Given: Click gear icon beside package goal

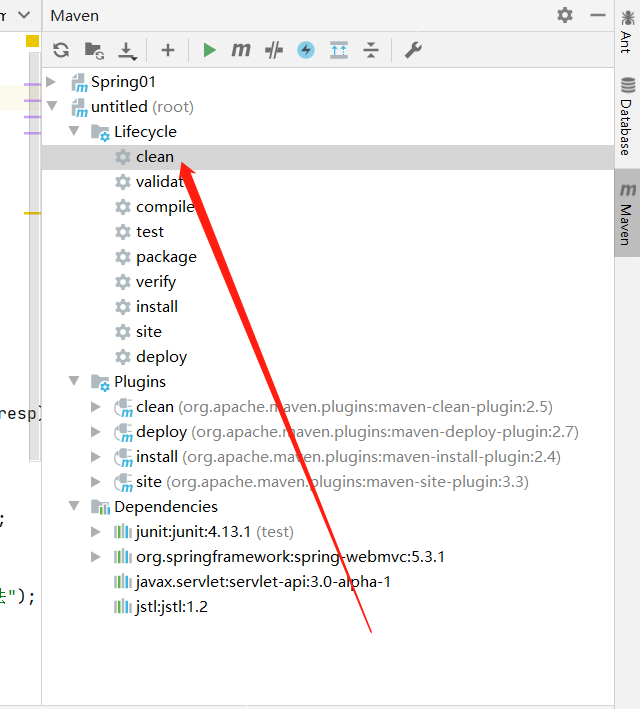Looking at the screenshot, I should pos(123,257).
